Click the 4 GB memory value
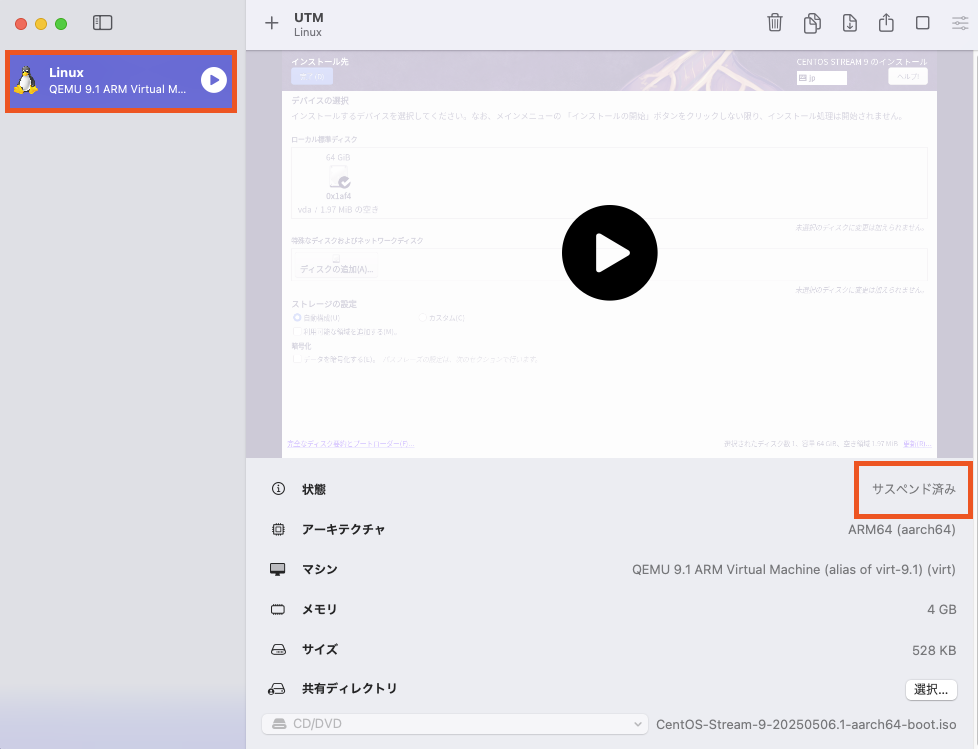This screenshot has height=749, width=978. 941,609
